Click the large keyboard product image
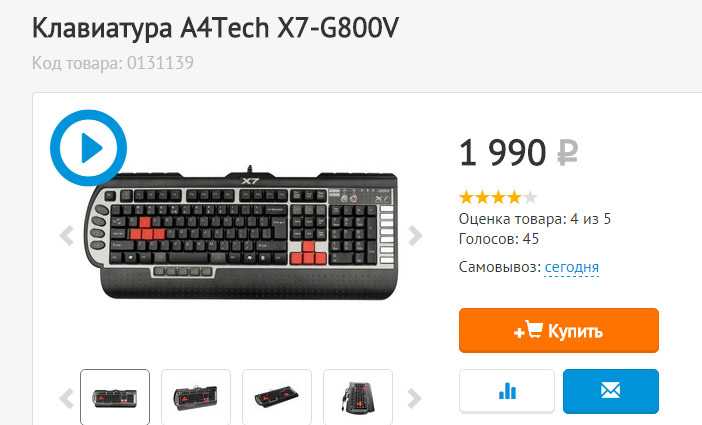This screenshot has height=425, width=702. 242,233
